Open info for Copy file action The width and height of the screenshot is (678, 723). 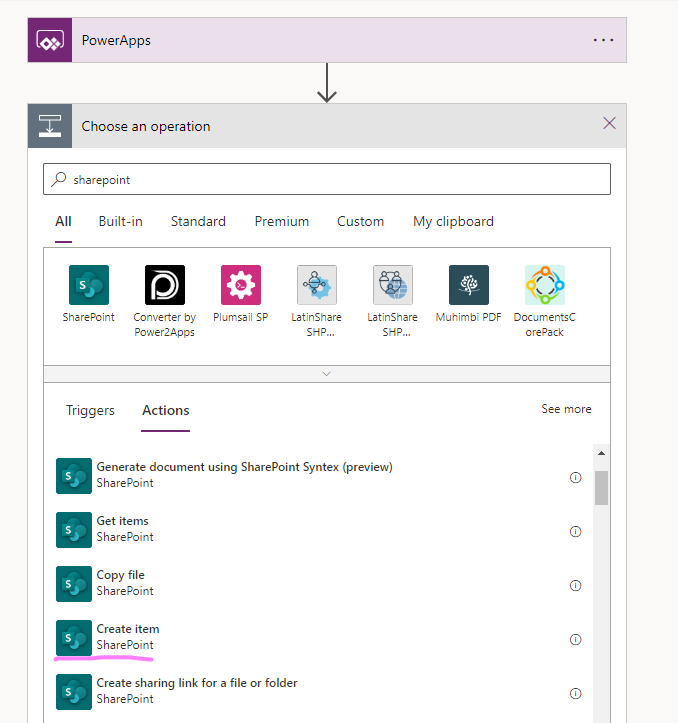[x=575, y=586]
